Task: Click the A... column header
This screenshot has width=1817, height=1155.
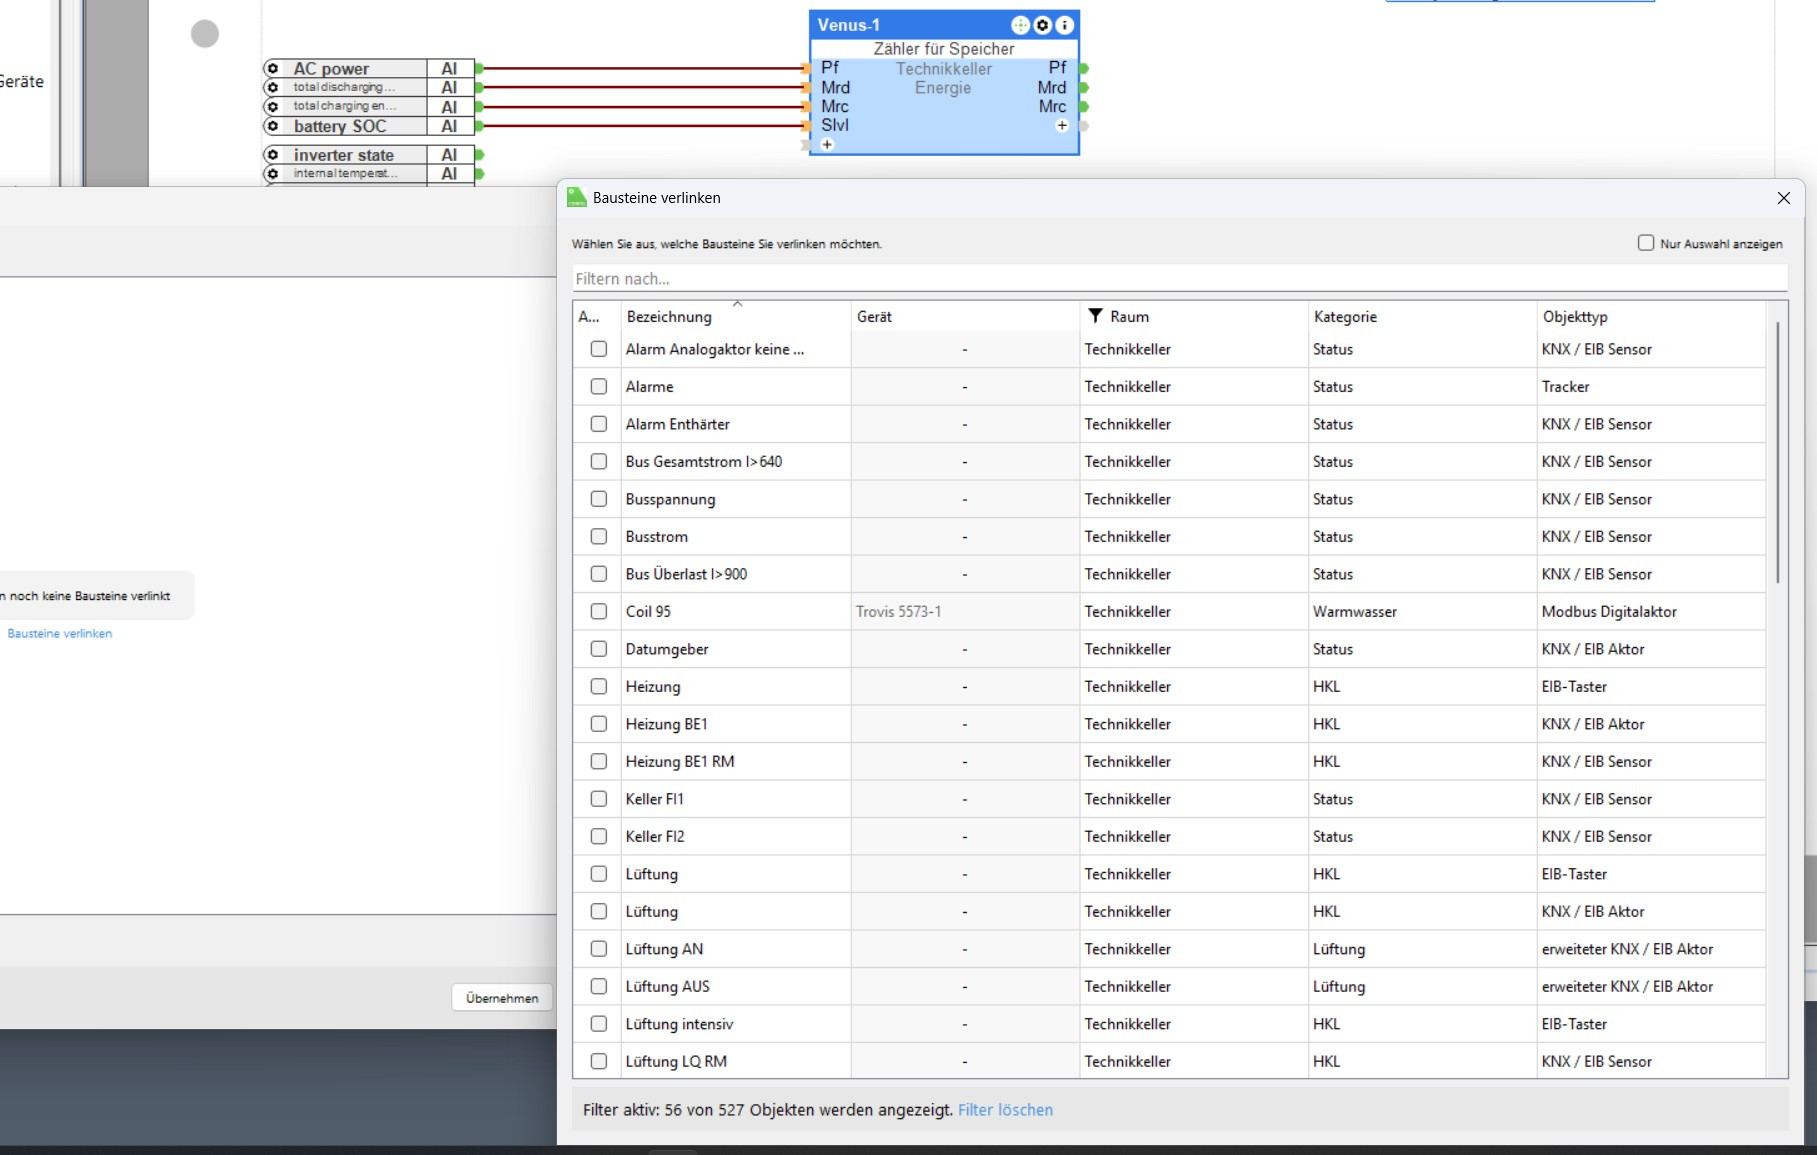Action: (x=597, y=316)
